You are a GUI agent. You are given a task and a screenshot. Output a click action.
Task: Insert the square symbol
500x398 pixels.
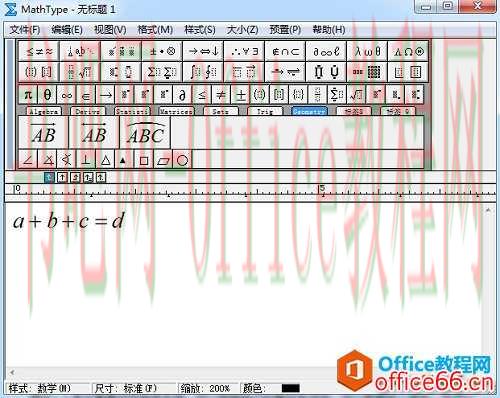(144, 160)
